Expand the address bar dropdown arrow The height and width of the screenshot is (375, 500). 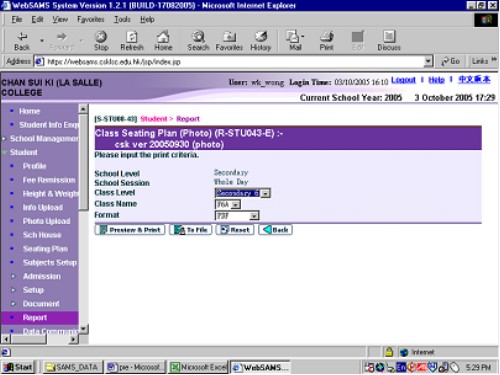point(428,62)
